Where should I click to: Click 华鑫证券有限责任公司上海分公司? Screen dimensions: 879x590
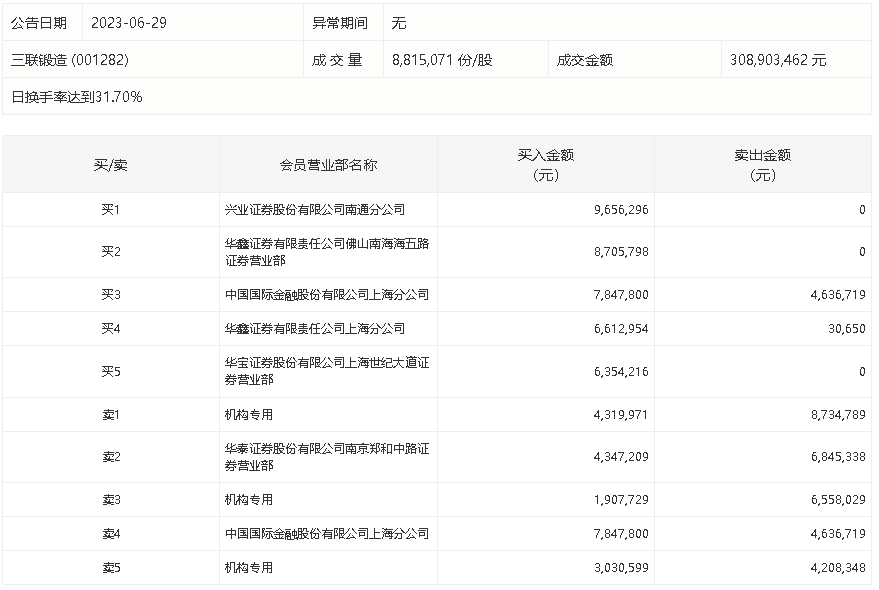coord(314,329)
